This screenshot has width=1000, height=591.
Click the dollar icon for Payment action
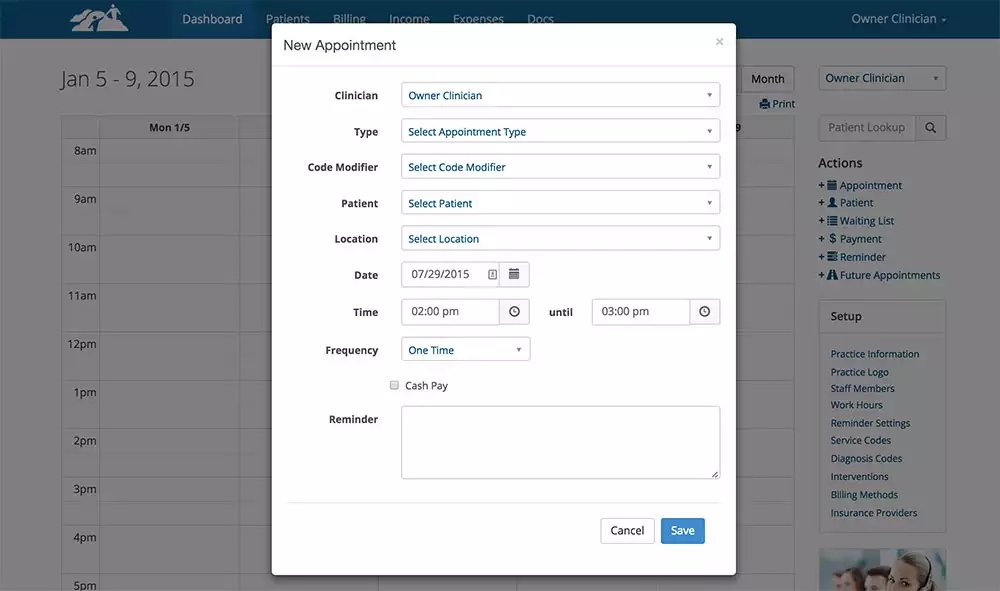click(833, 239)
